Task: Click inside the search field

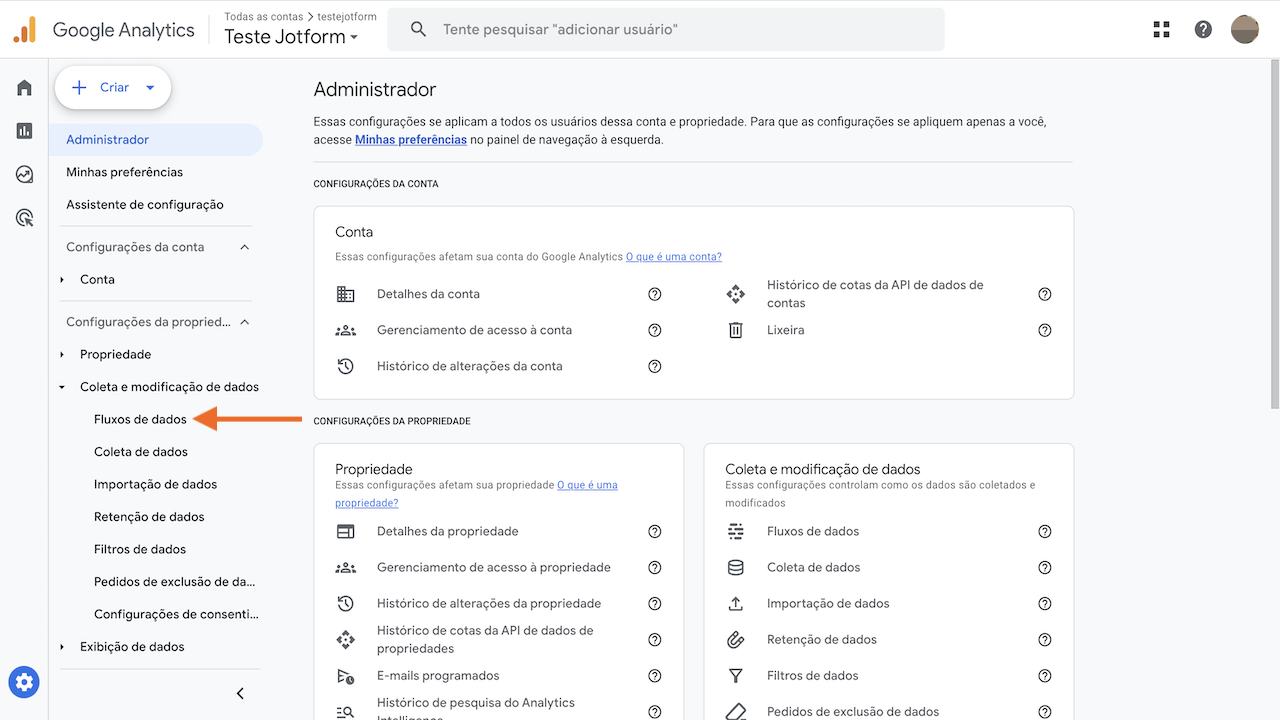Action: click(x=666, y=29)
